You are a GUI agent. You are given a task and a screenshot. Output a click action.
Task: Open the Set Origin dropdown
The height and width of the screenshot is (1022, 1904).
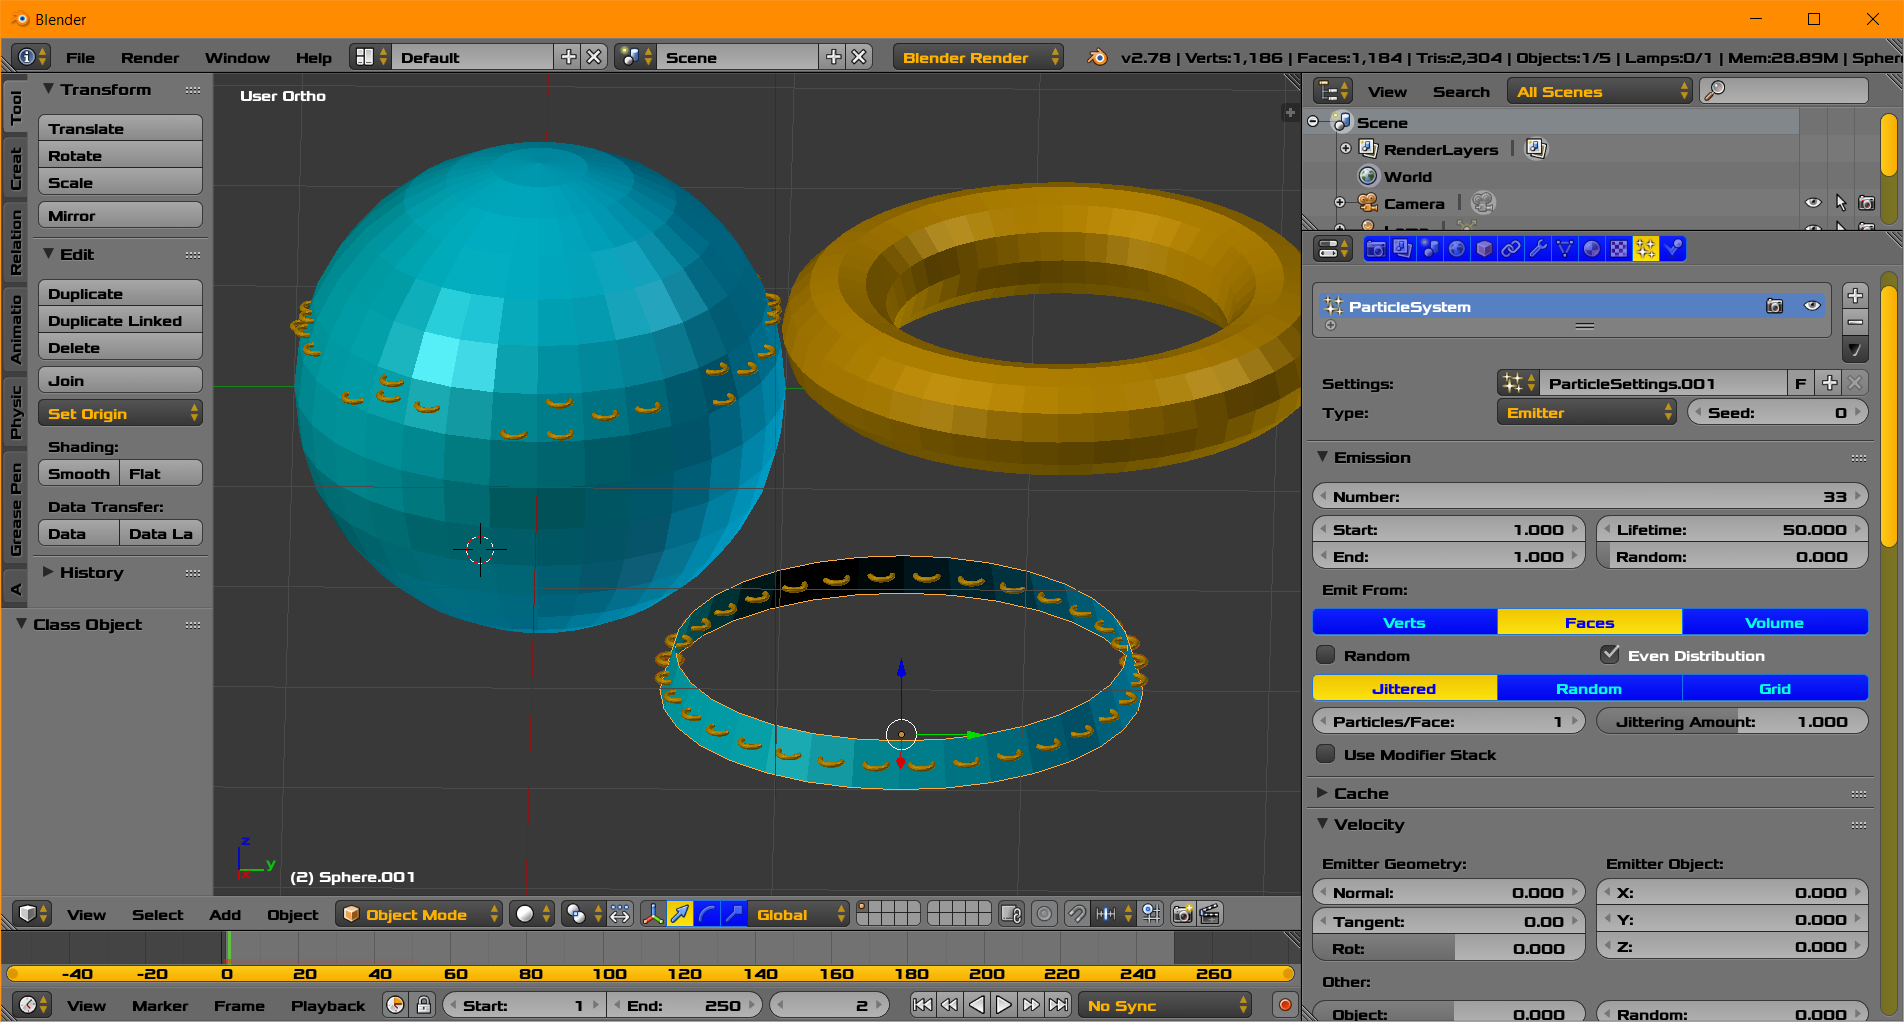click(x=120, y=413)
